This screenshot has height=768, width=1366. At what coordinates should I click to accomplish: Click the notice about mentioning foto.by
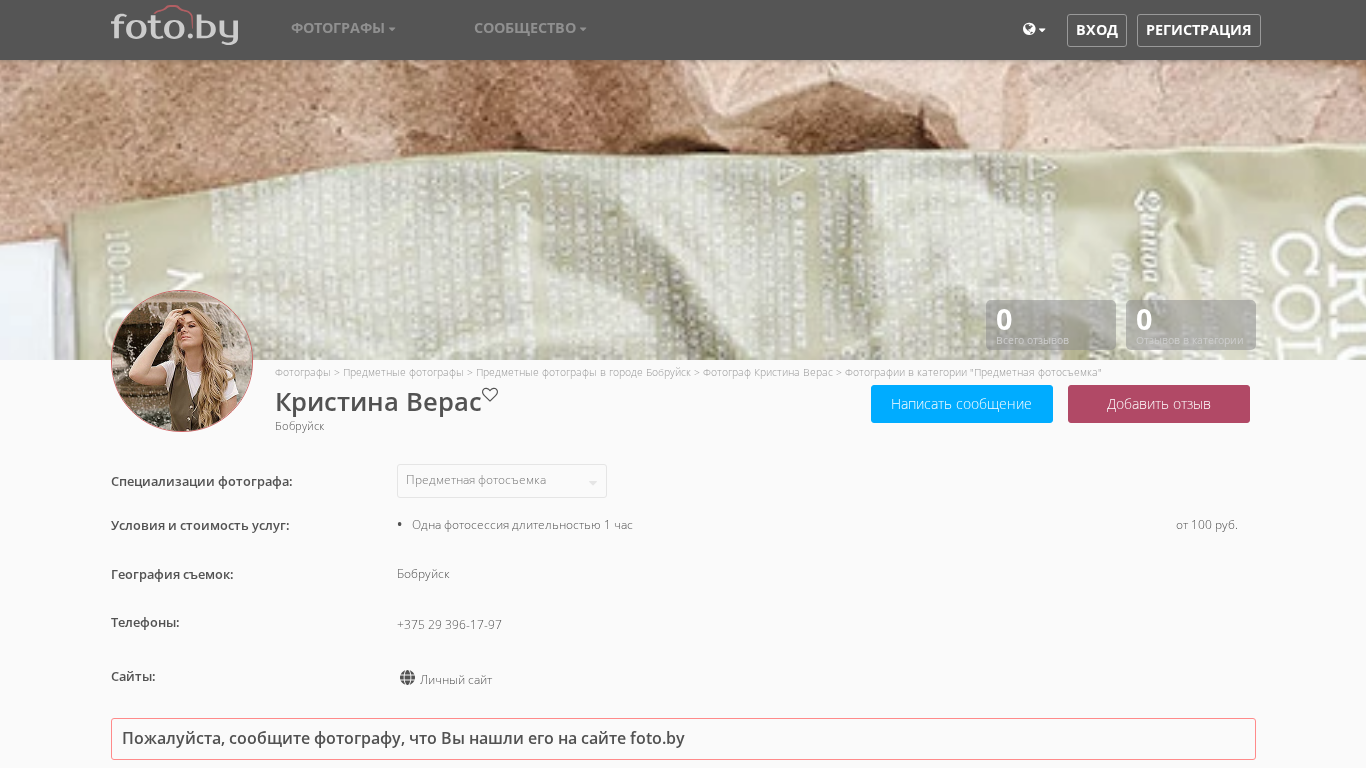[x=683, y=739]
